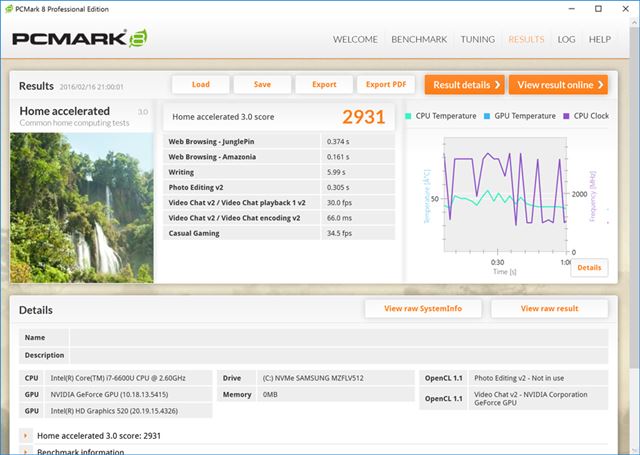The width and height of the screenshot is (640, 455).
Task: Click the temperature and clock chart
Action: (505, 195)
